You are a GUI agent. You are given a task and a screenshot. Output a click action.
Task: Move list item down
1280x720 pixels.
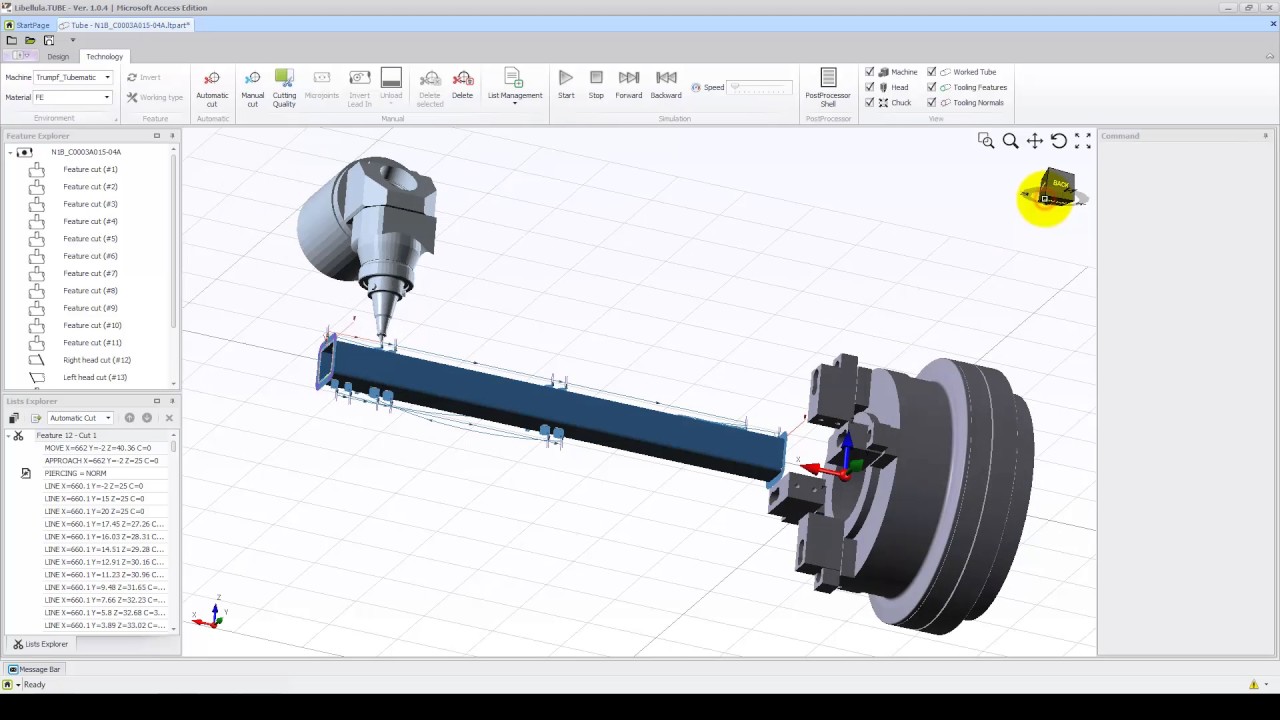pyautogui.click(x=147, y=418)
